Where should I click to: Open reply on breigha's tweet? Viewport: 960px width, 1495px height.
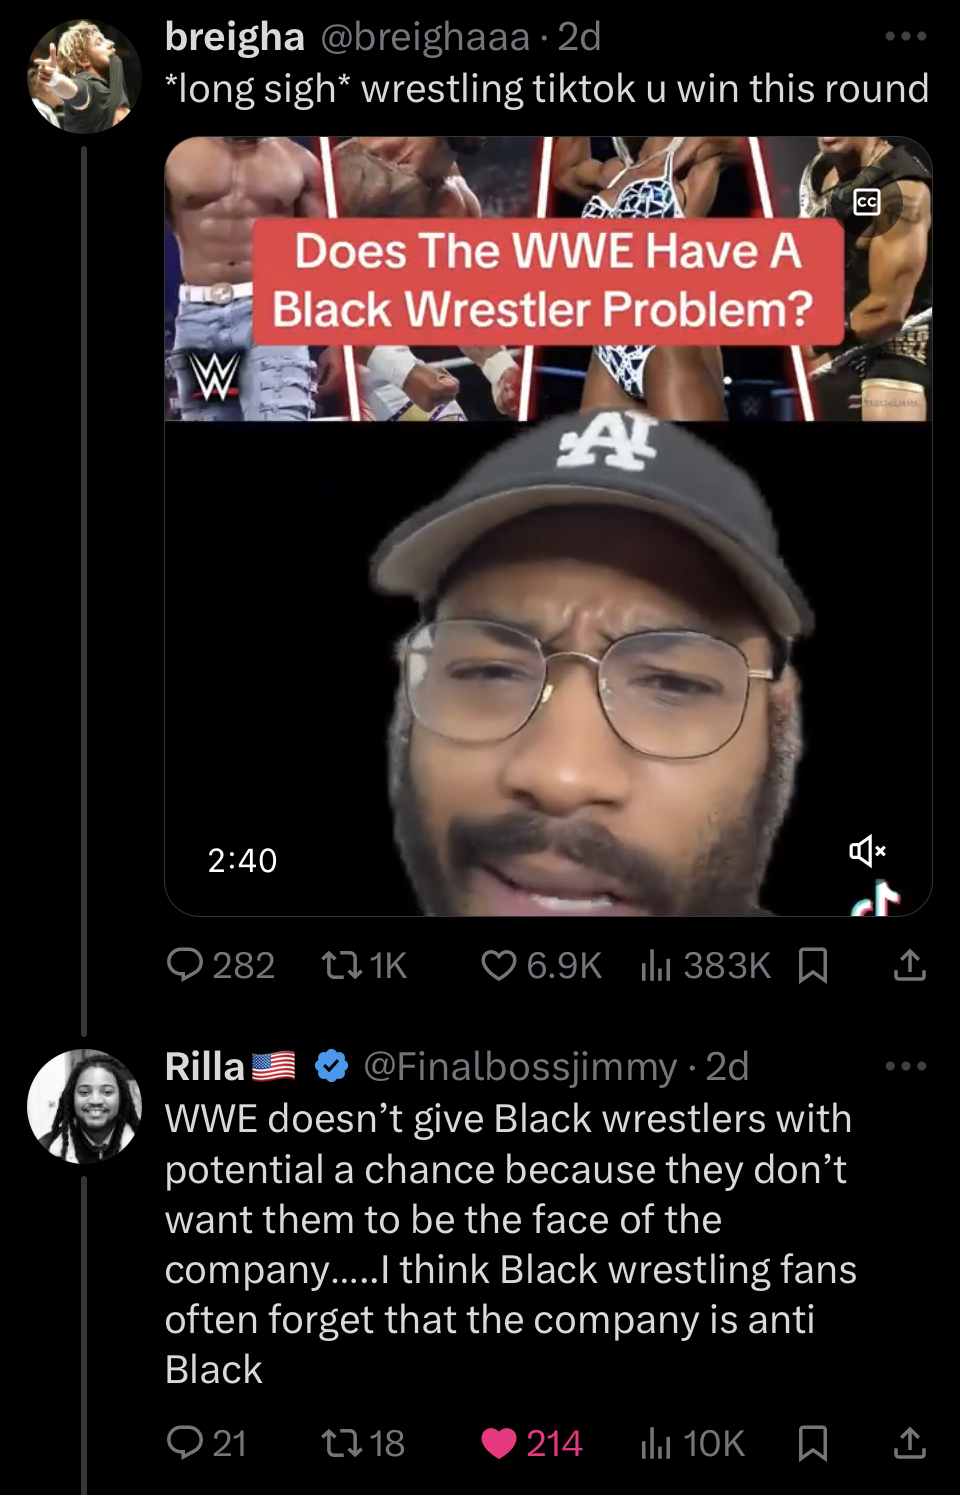[x=185, y=965]
